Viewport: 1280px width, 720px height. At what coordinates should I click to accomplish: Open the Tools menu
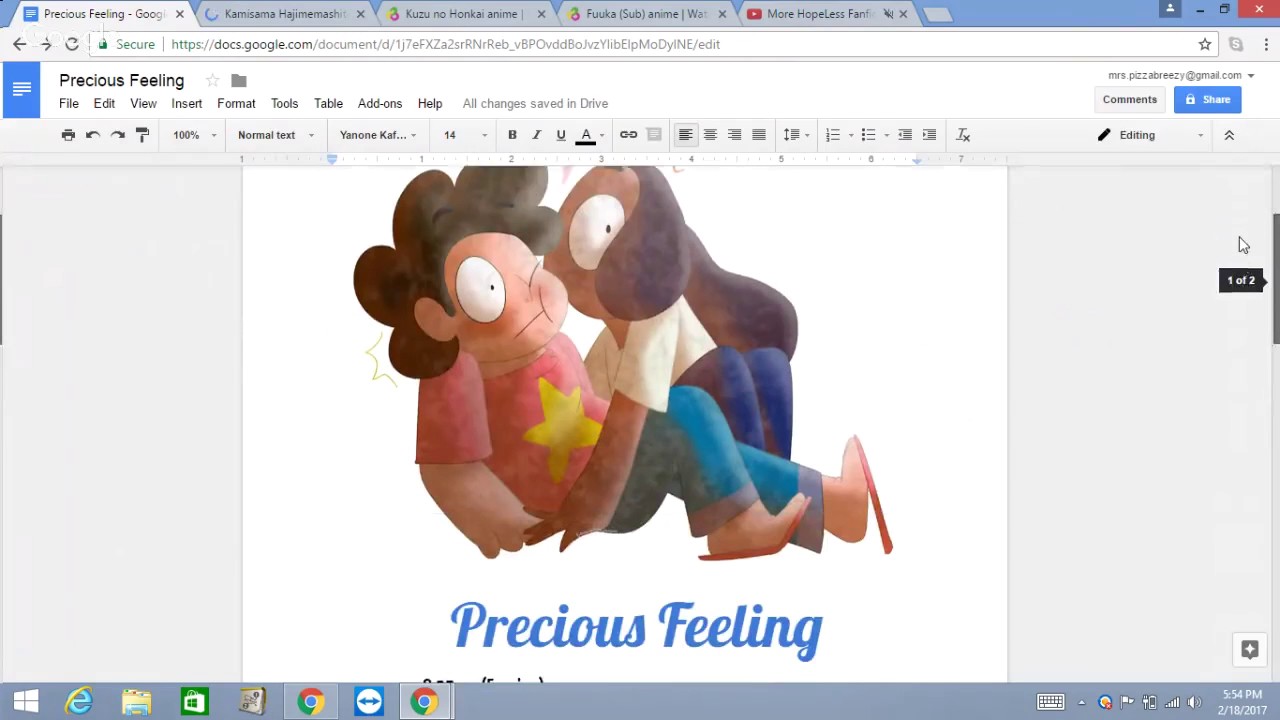pyautogui.click(x=284, y=103)
